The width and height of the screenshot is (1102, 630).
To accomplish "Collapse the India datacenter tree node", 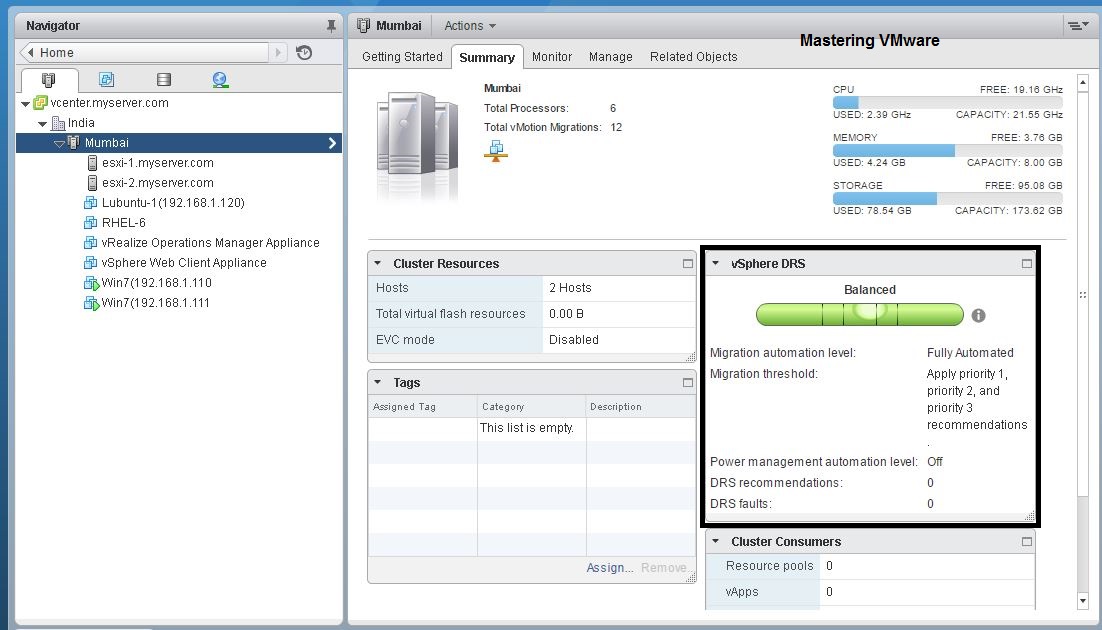I will tap(43, 124).
